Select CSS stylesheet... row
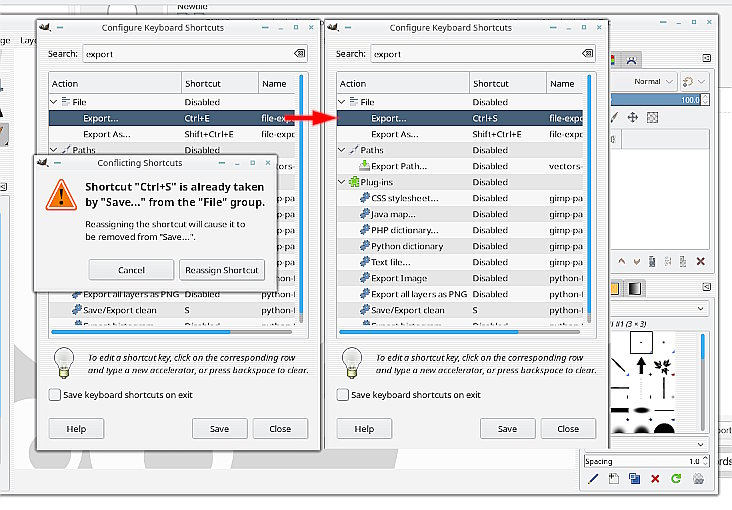Viewport: 732px width, 510px height. 460,198
